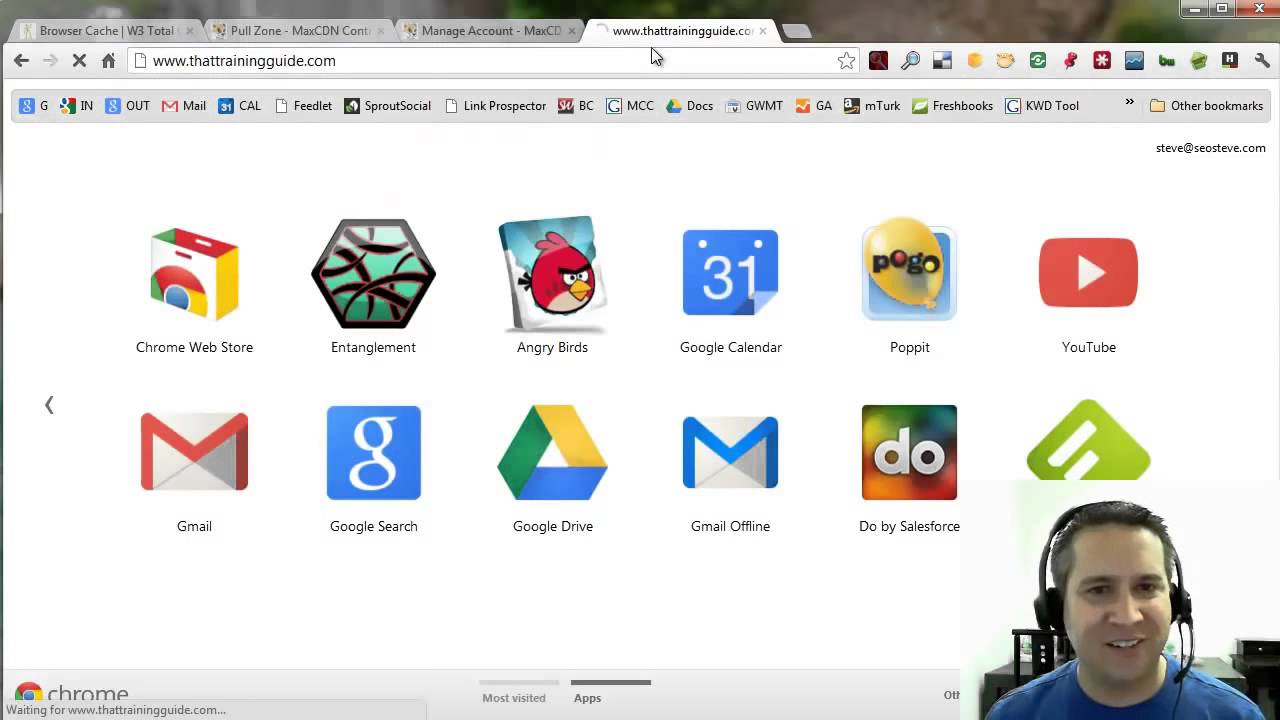Select the Apps section
The width and height of the screenshot is (1280, 720).
pyautogui.click(x=588, y=698)
